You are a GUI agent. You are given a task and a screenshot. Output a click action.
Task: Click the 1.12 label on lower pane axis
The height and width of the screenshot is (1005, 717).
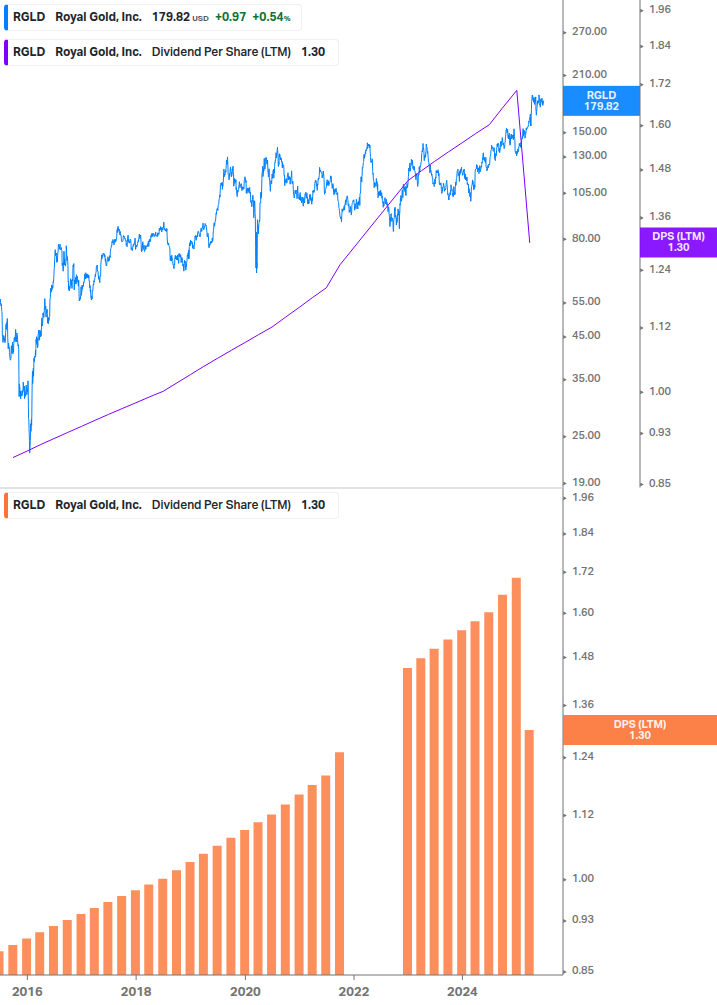pyautogui.click(x=583, y=815)
